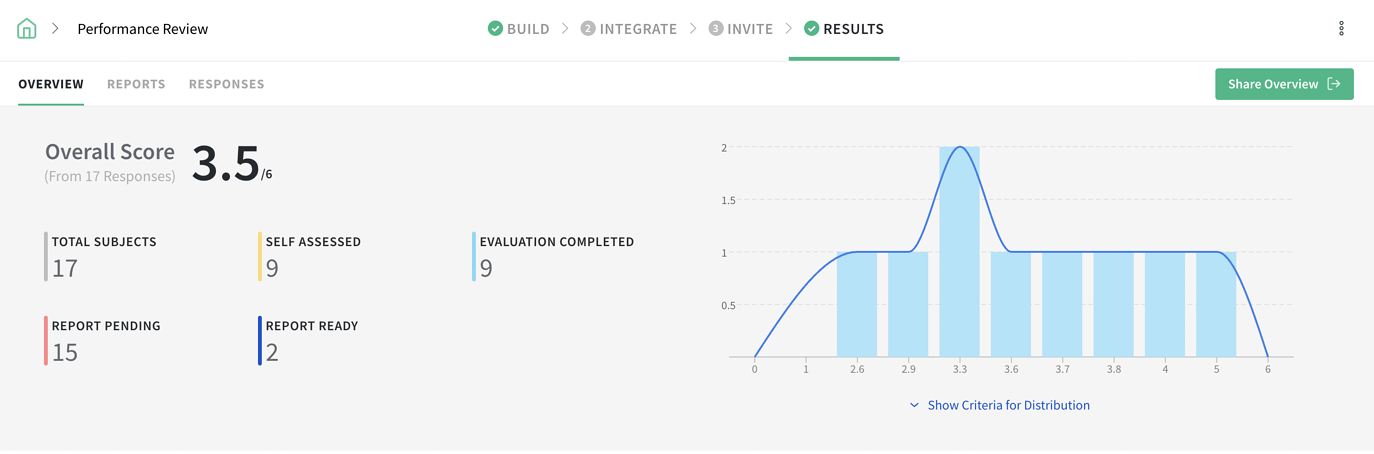The height and width of the screenshot is (454, 1374).
Task: Click the RESULTS green checkmark icon
Action: tap(812, 29)
